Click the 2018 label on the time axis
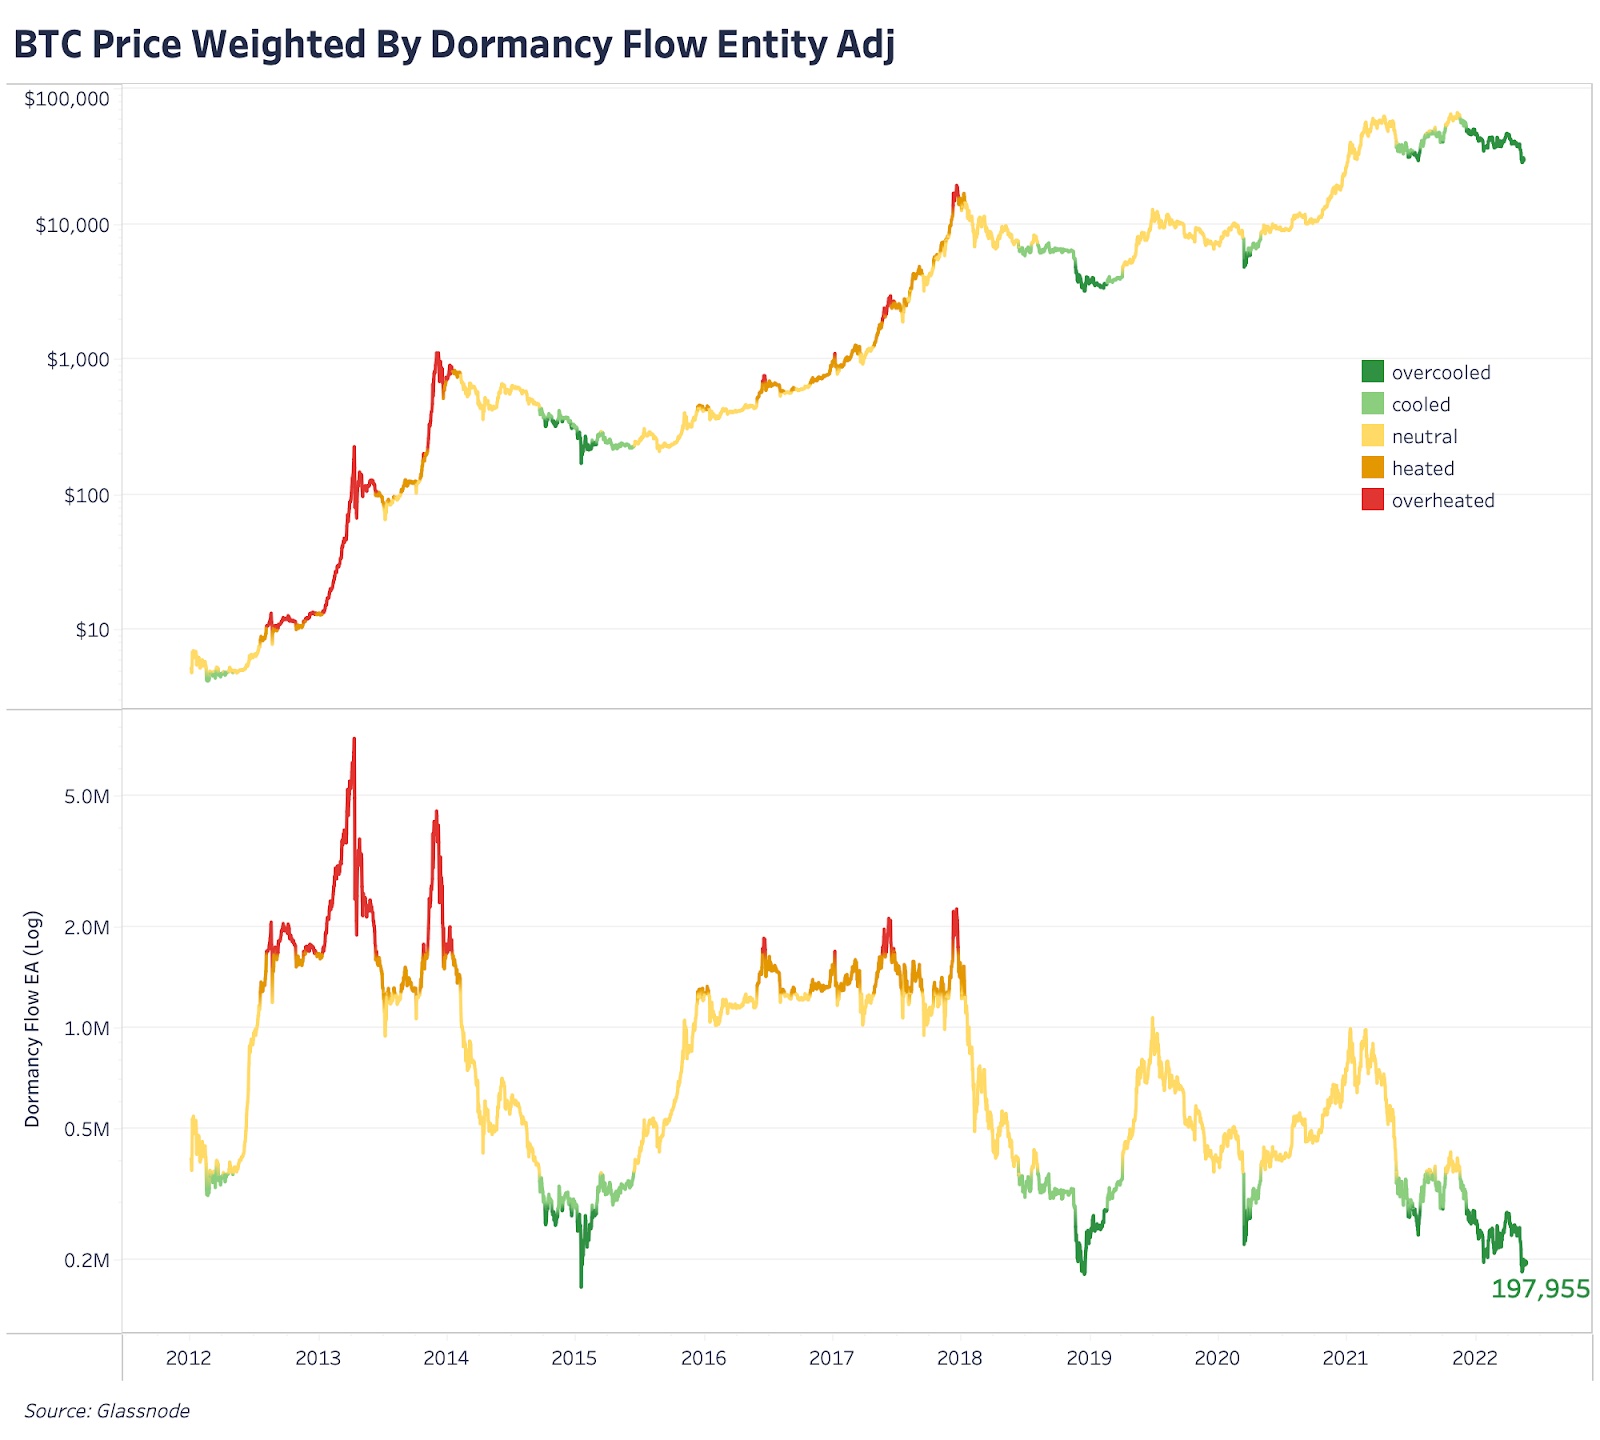The image size is (1600, 1440). tap(960, 1358)
